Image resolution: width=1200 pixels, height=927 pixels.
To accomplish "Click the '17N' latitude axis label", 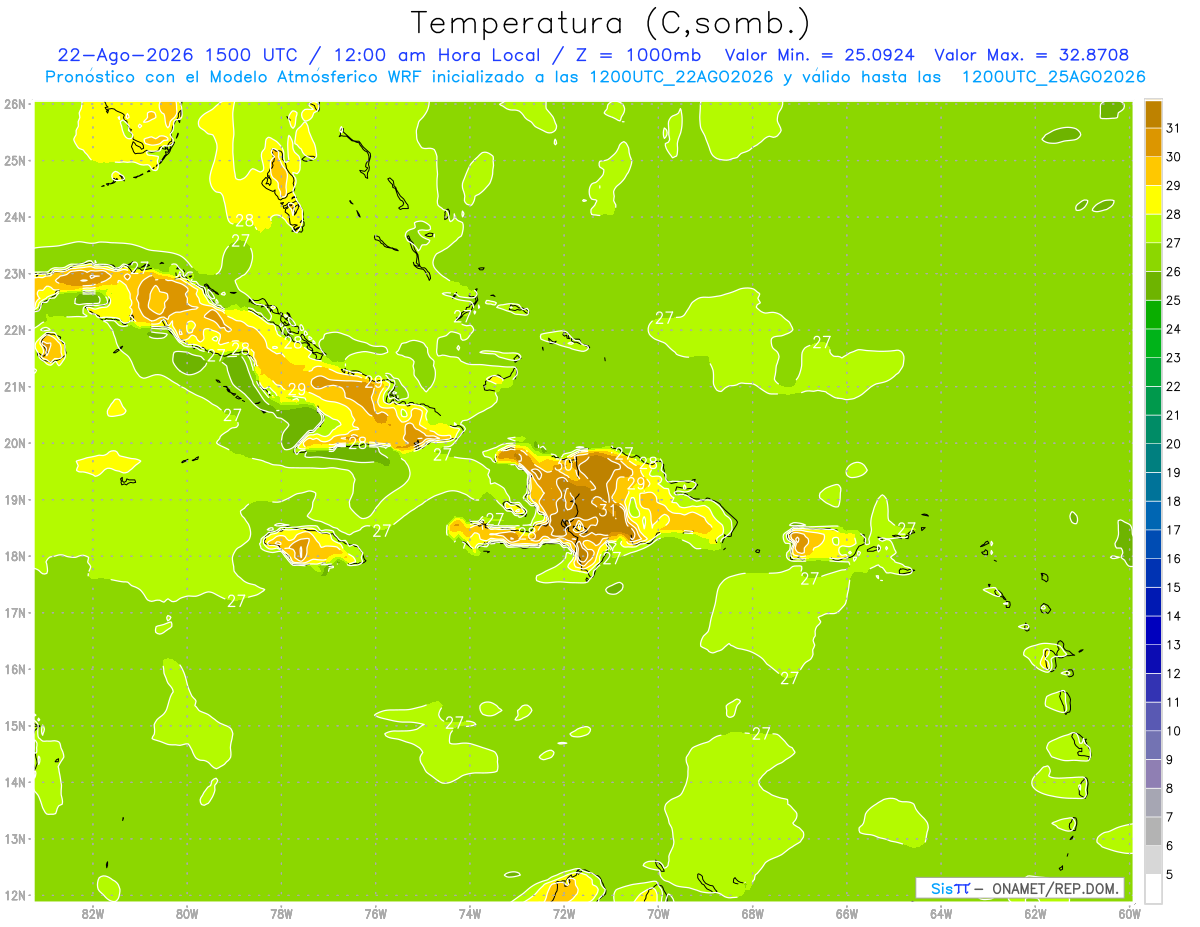I will 16,612.
